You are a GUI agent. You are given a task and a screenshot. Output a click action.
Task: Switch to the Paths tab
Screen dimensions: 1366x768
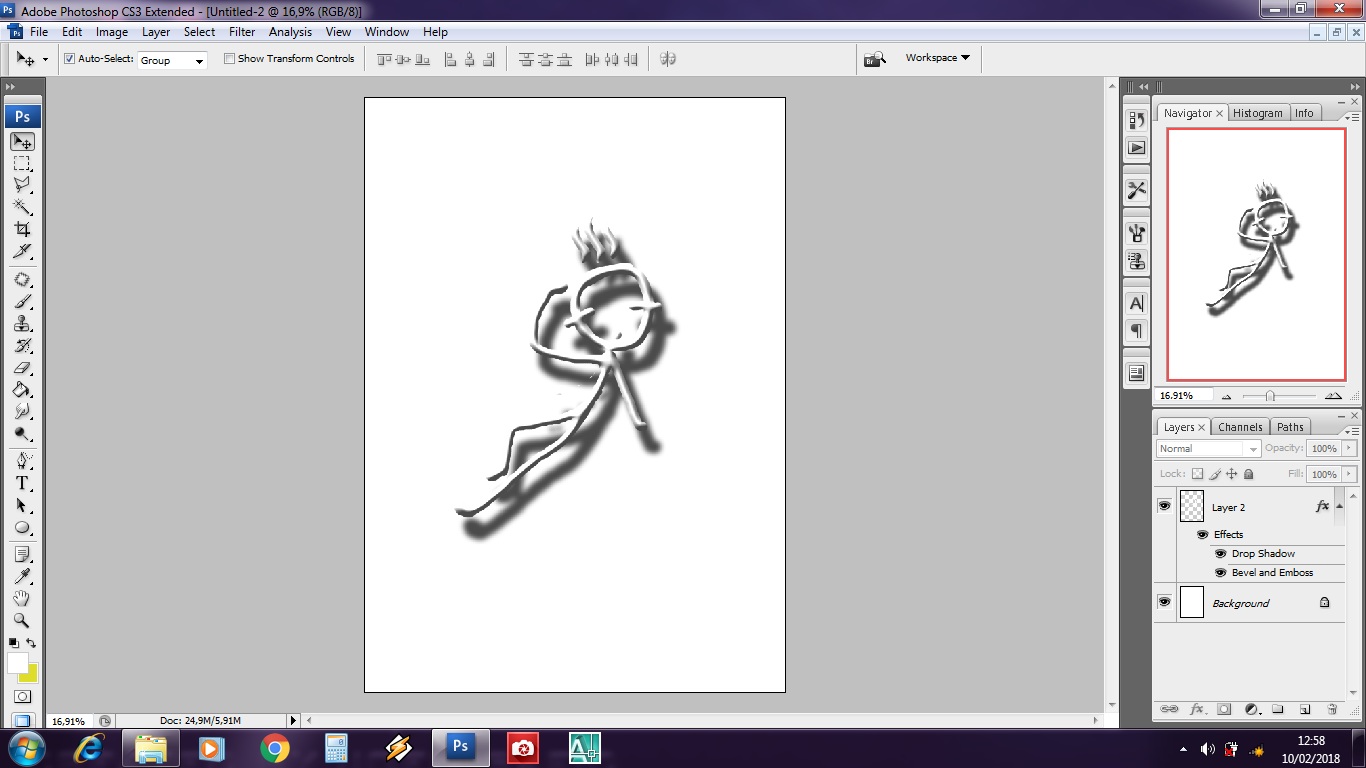point(1290,427)
